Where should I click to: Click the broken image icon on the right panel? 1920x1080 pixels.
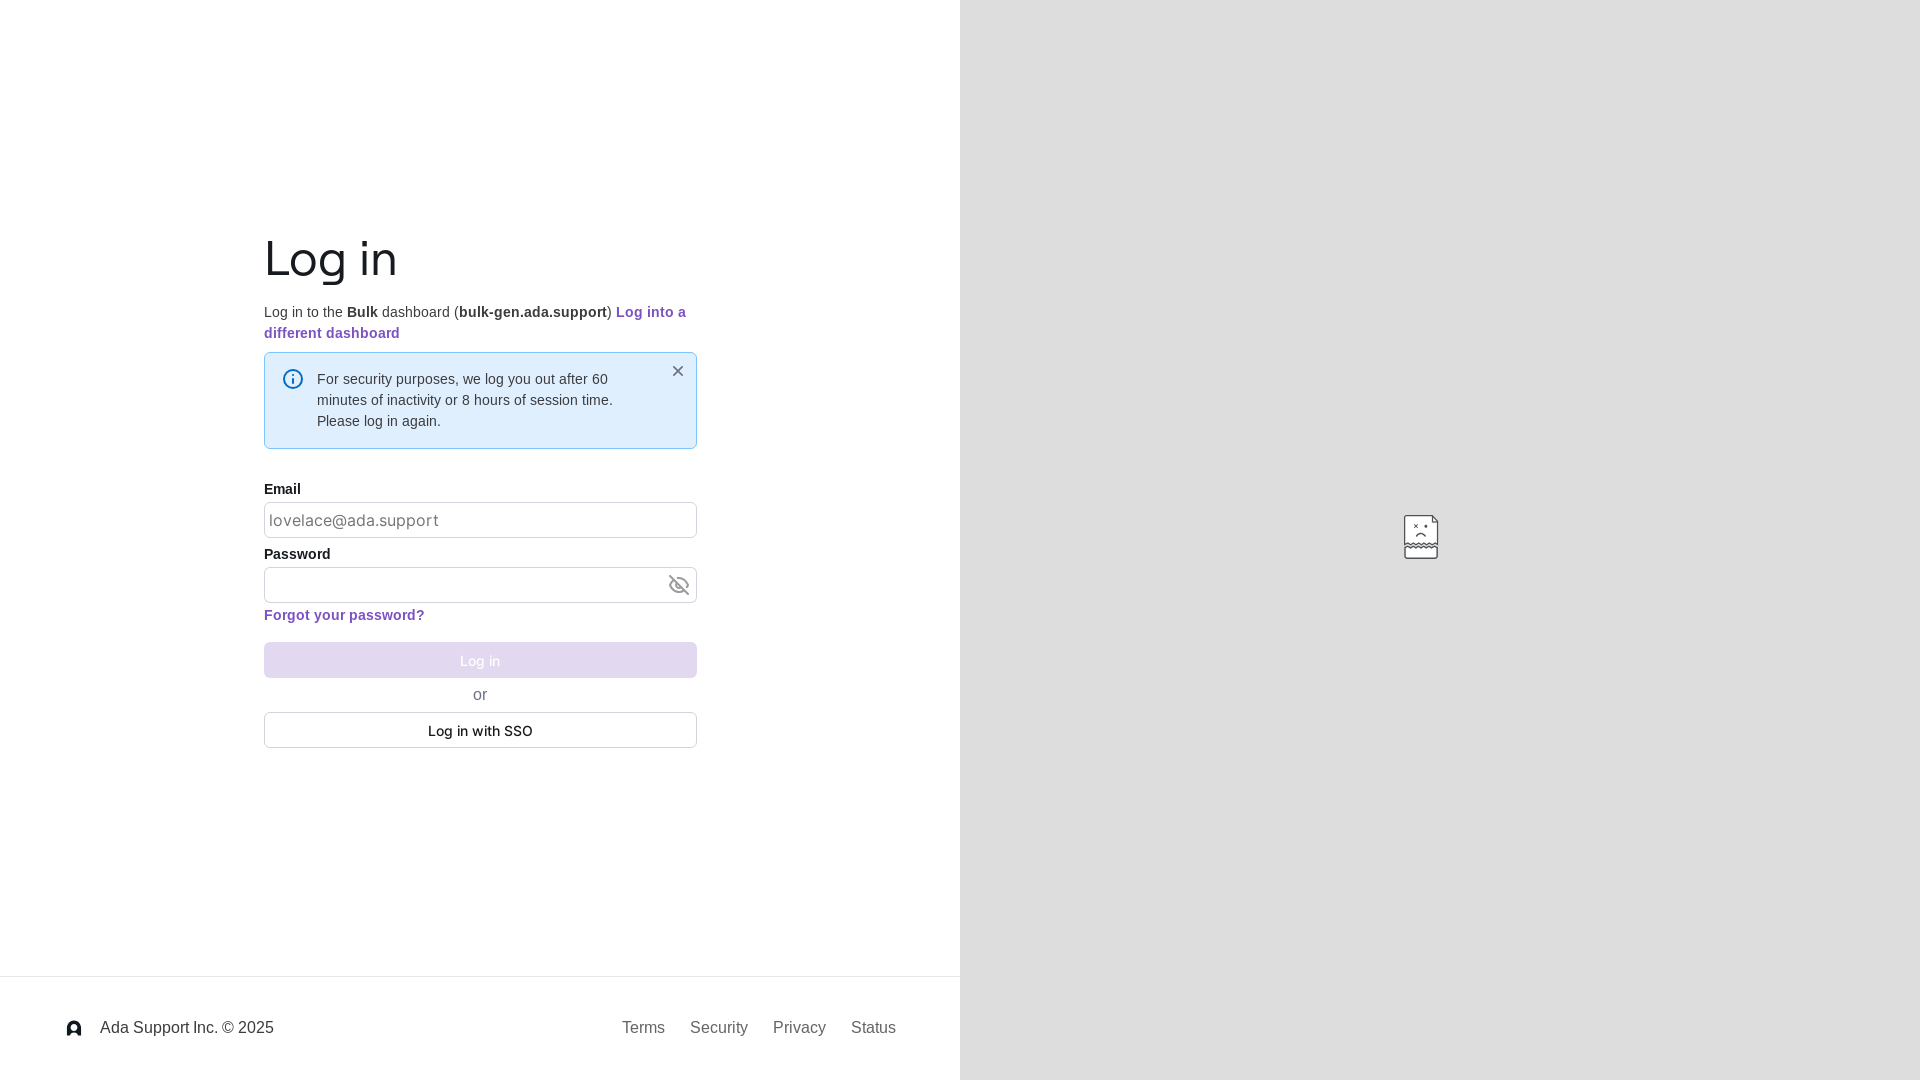point(1421,537)
